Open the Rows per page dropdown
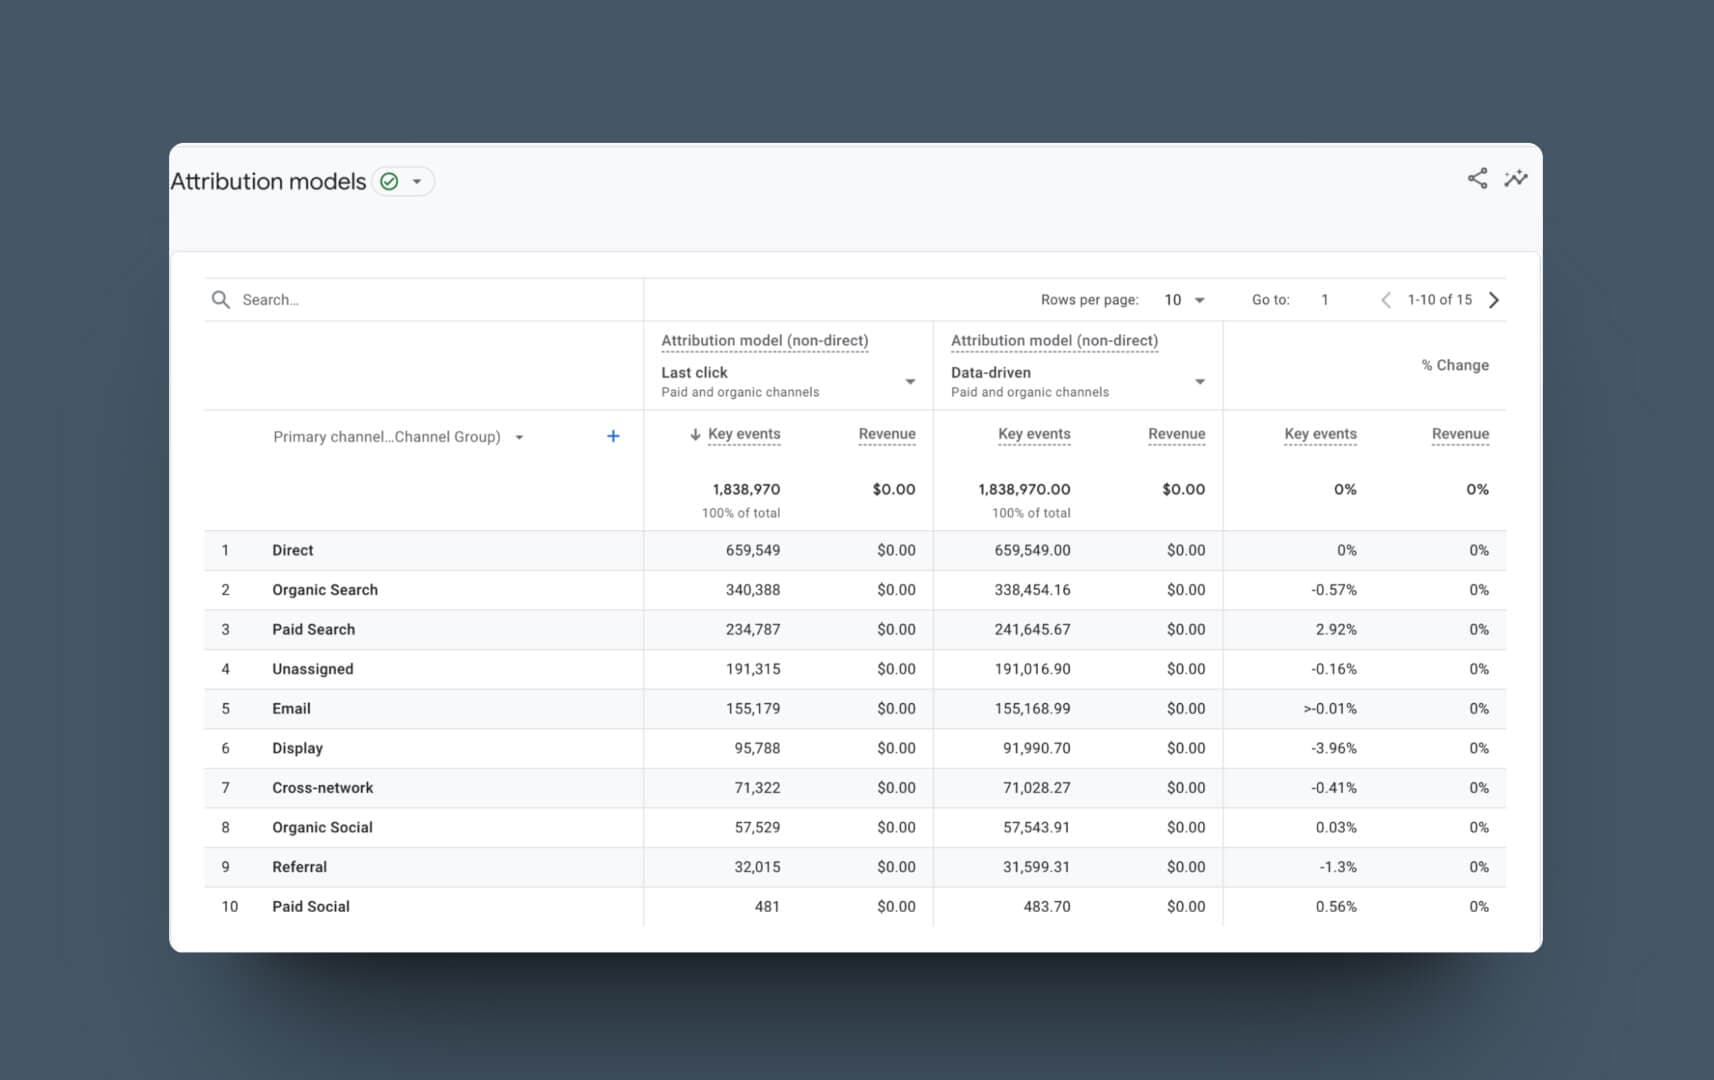Image resolution: width=1714 pixels, height=1080 pixels. 1184,299
